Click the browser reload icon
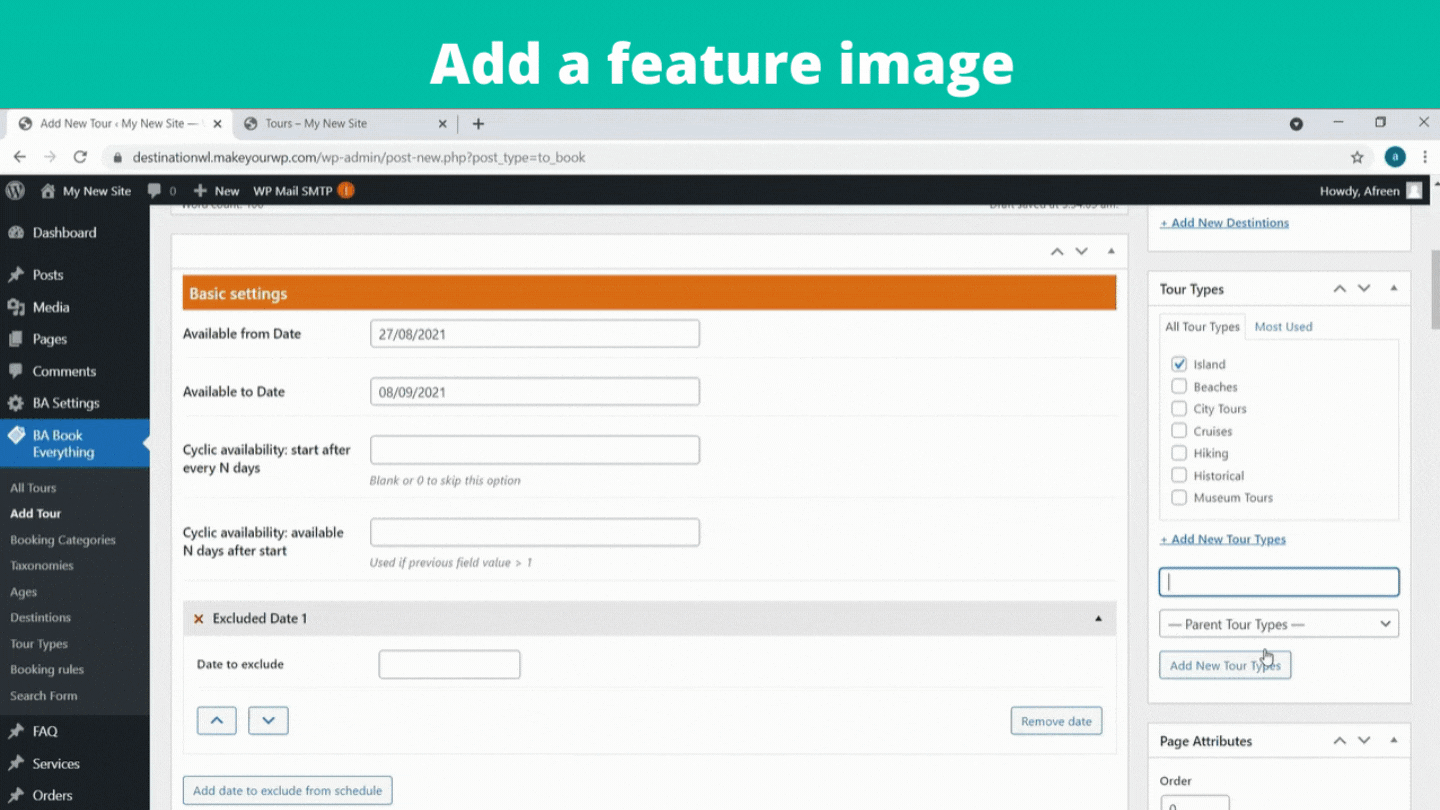Image resolution: width=1440 pixels, height=810 pixels. click(x=80, y=157)
